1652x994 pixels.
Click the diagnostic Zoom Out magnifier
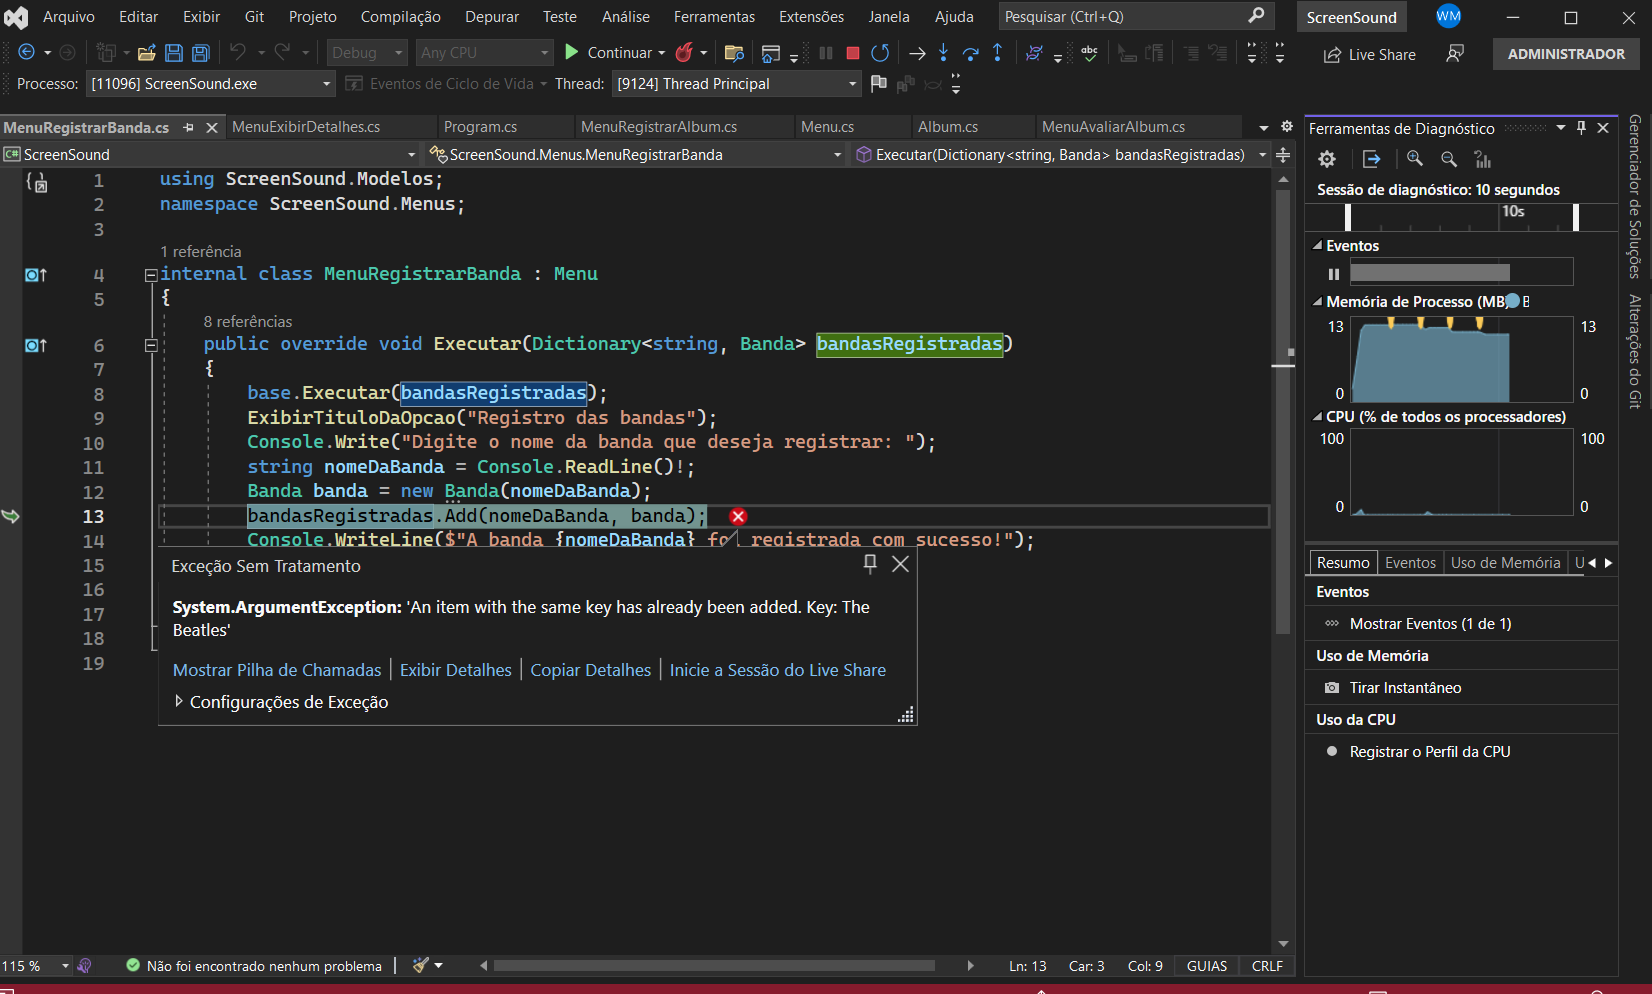point(1449,159)
